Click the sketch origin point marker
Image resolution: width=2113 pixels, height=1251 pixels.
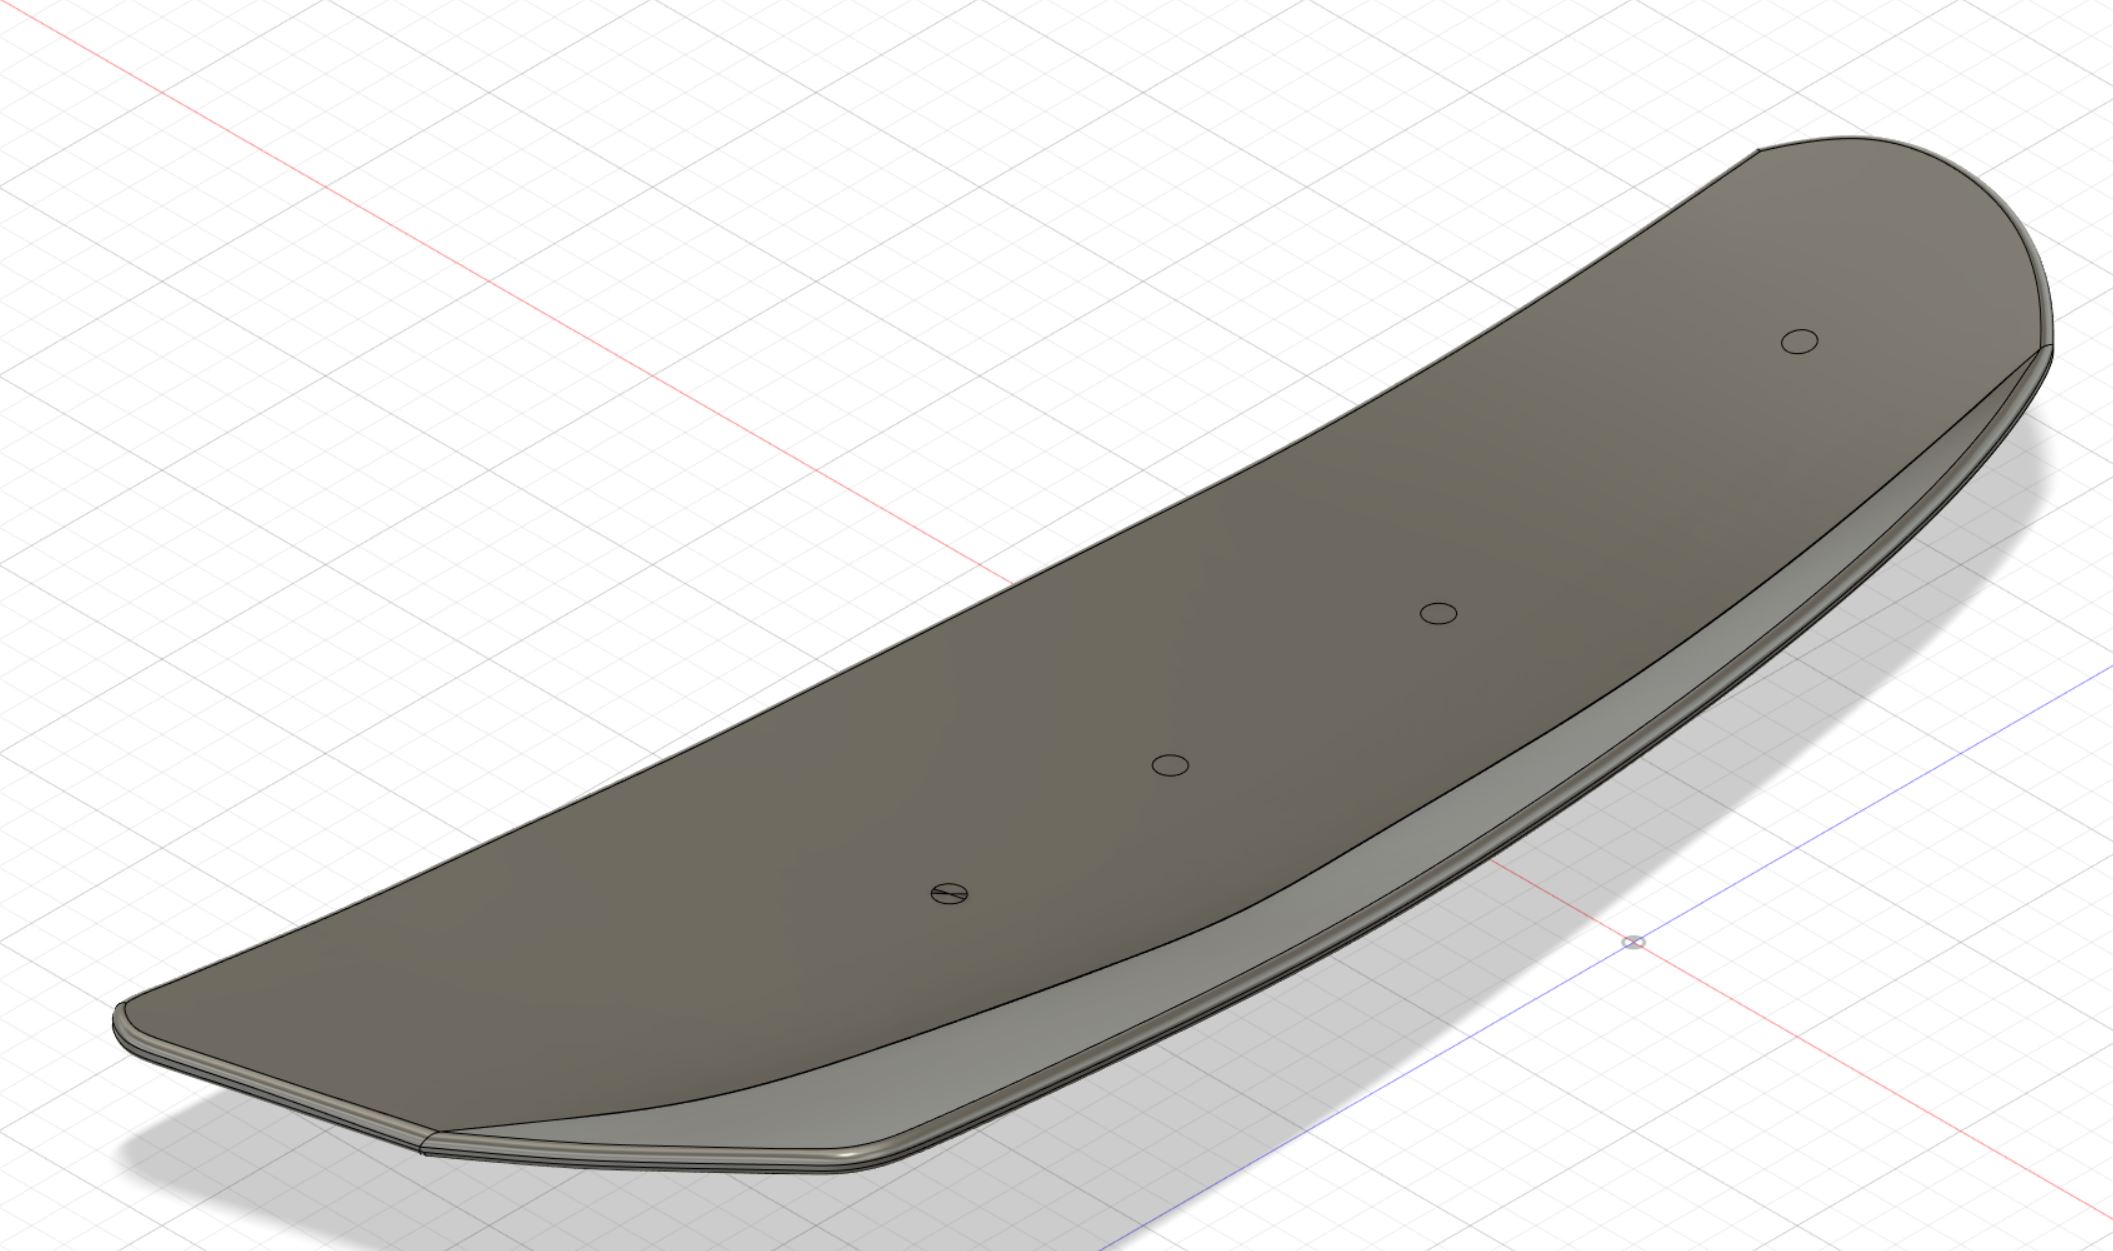click(x=1633, y=942)
